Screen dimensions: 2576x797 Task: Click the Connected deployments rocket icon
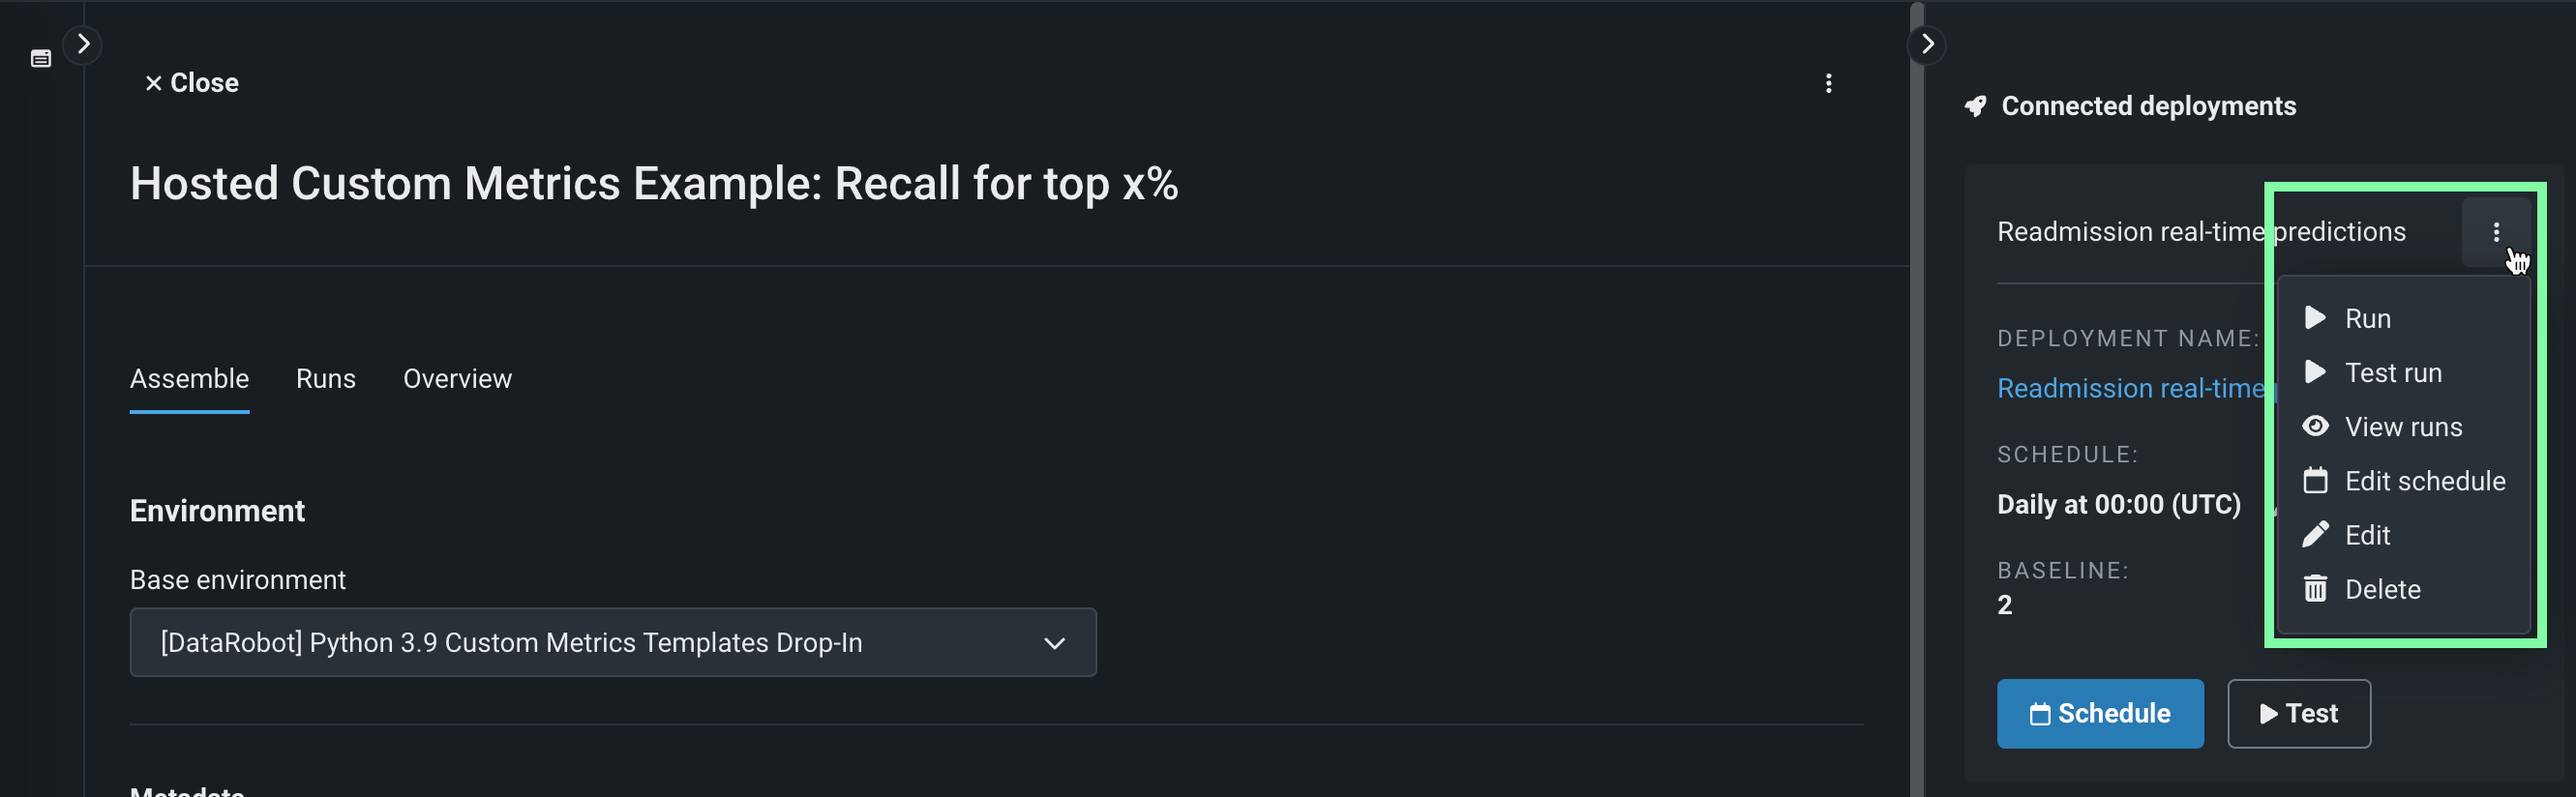[x=1975, y=106]
